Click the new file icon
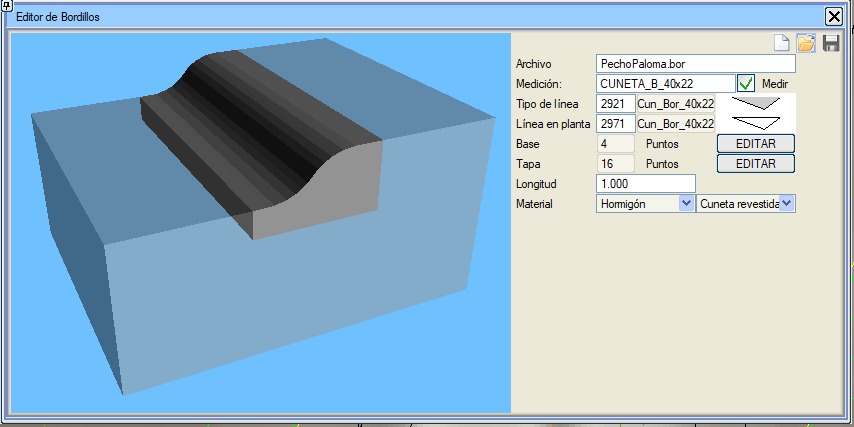Viewport: 854px width, 427px height. [782, 43]
